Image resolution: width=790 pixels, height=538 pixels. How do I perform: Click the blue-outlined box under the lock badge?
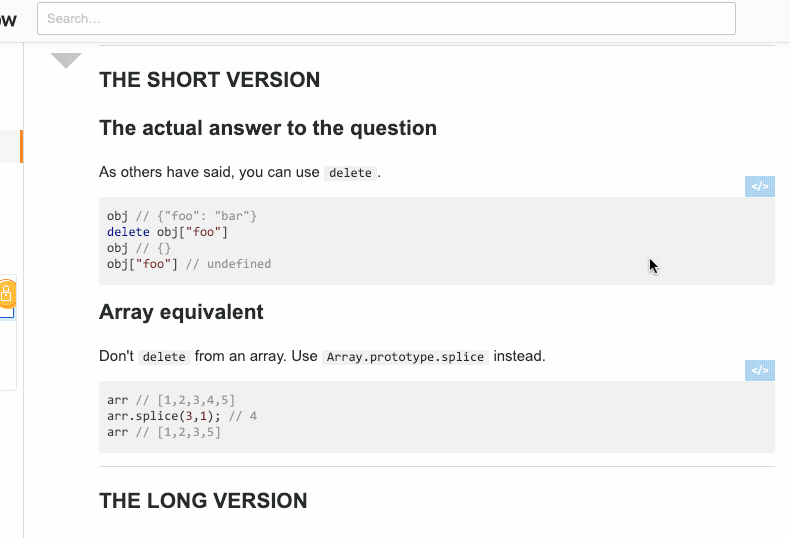(x=7, y=313)
